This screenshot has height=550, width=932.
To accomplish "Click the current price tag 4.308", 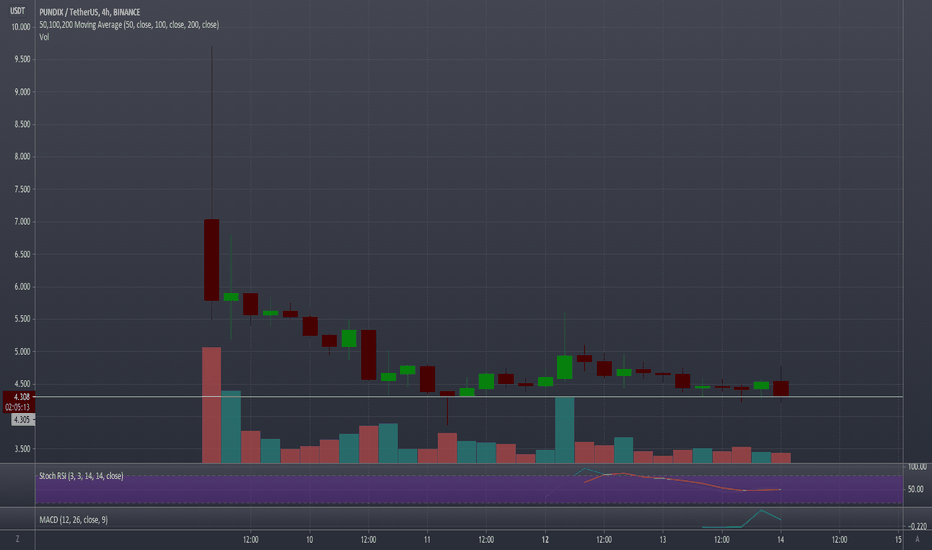I will 19,397.
